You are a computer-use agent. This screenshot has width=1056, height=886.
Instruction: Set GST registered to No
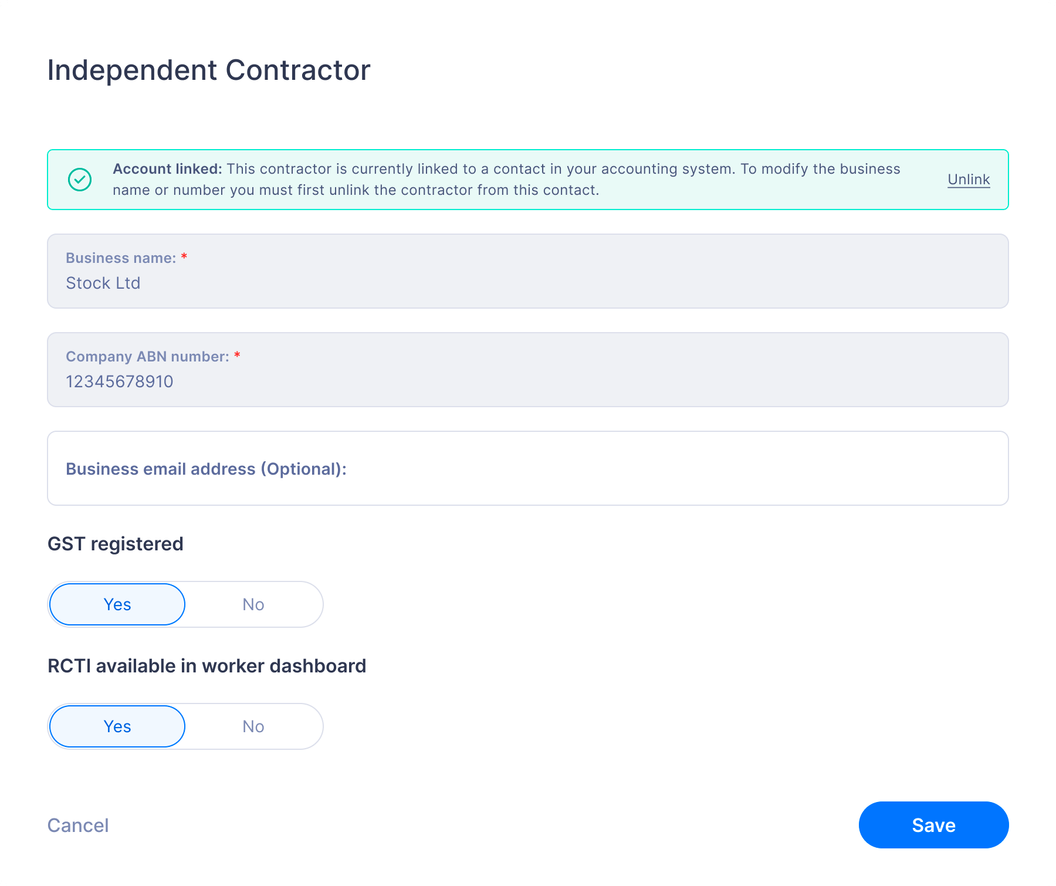pyautogui.click(x=253, y=605)
